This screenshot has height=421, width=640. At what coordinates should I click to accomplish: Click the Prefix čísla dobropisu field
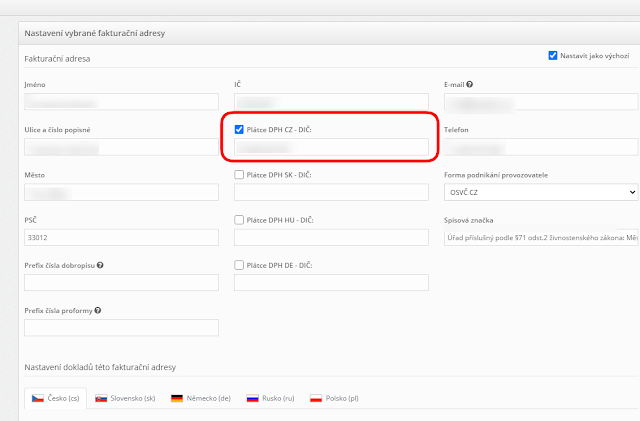pyautogui.click(x=121, y=282)
